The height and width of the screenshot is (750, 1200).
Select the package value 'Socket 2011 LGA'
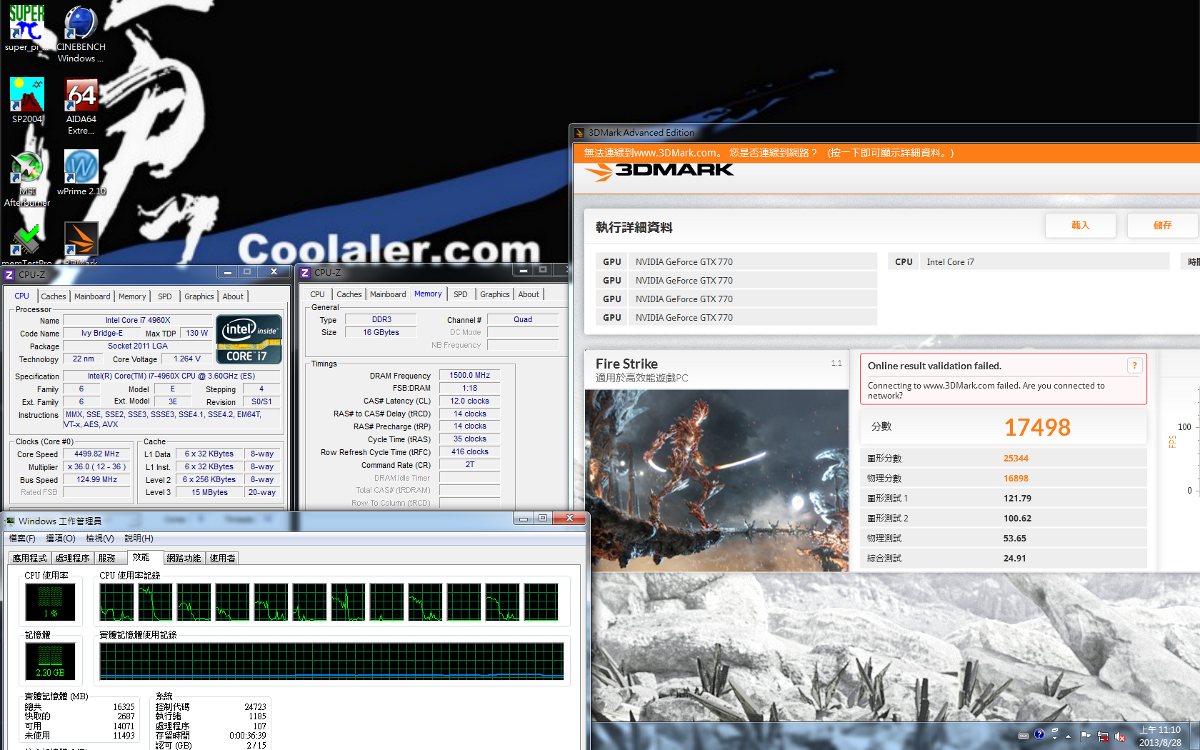coord(136,346)
